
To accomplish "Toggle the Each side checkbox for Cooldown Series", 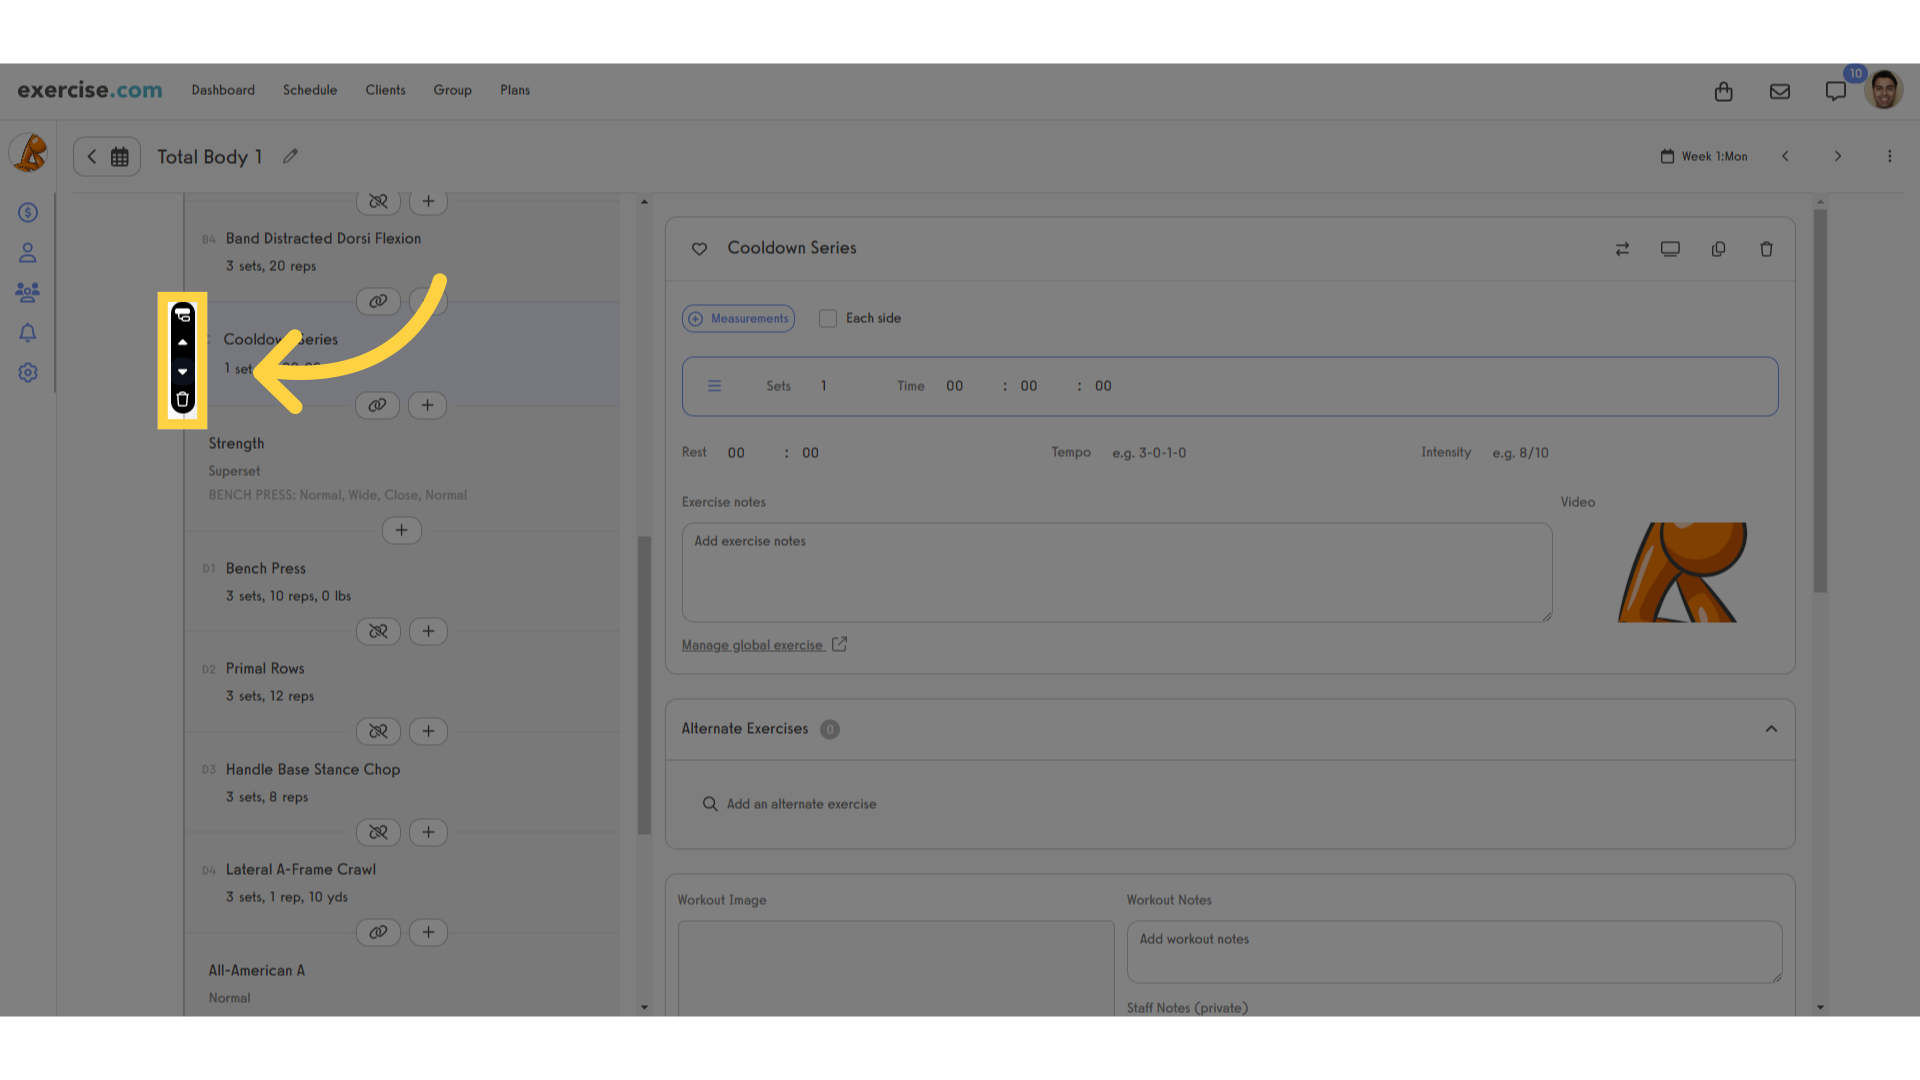I will point(828,318).
